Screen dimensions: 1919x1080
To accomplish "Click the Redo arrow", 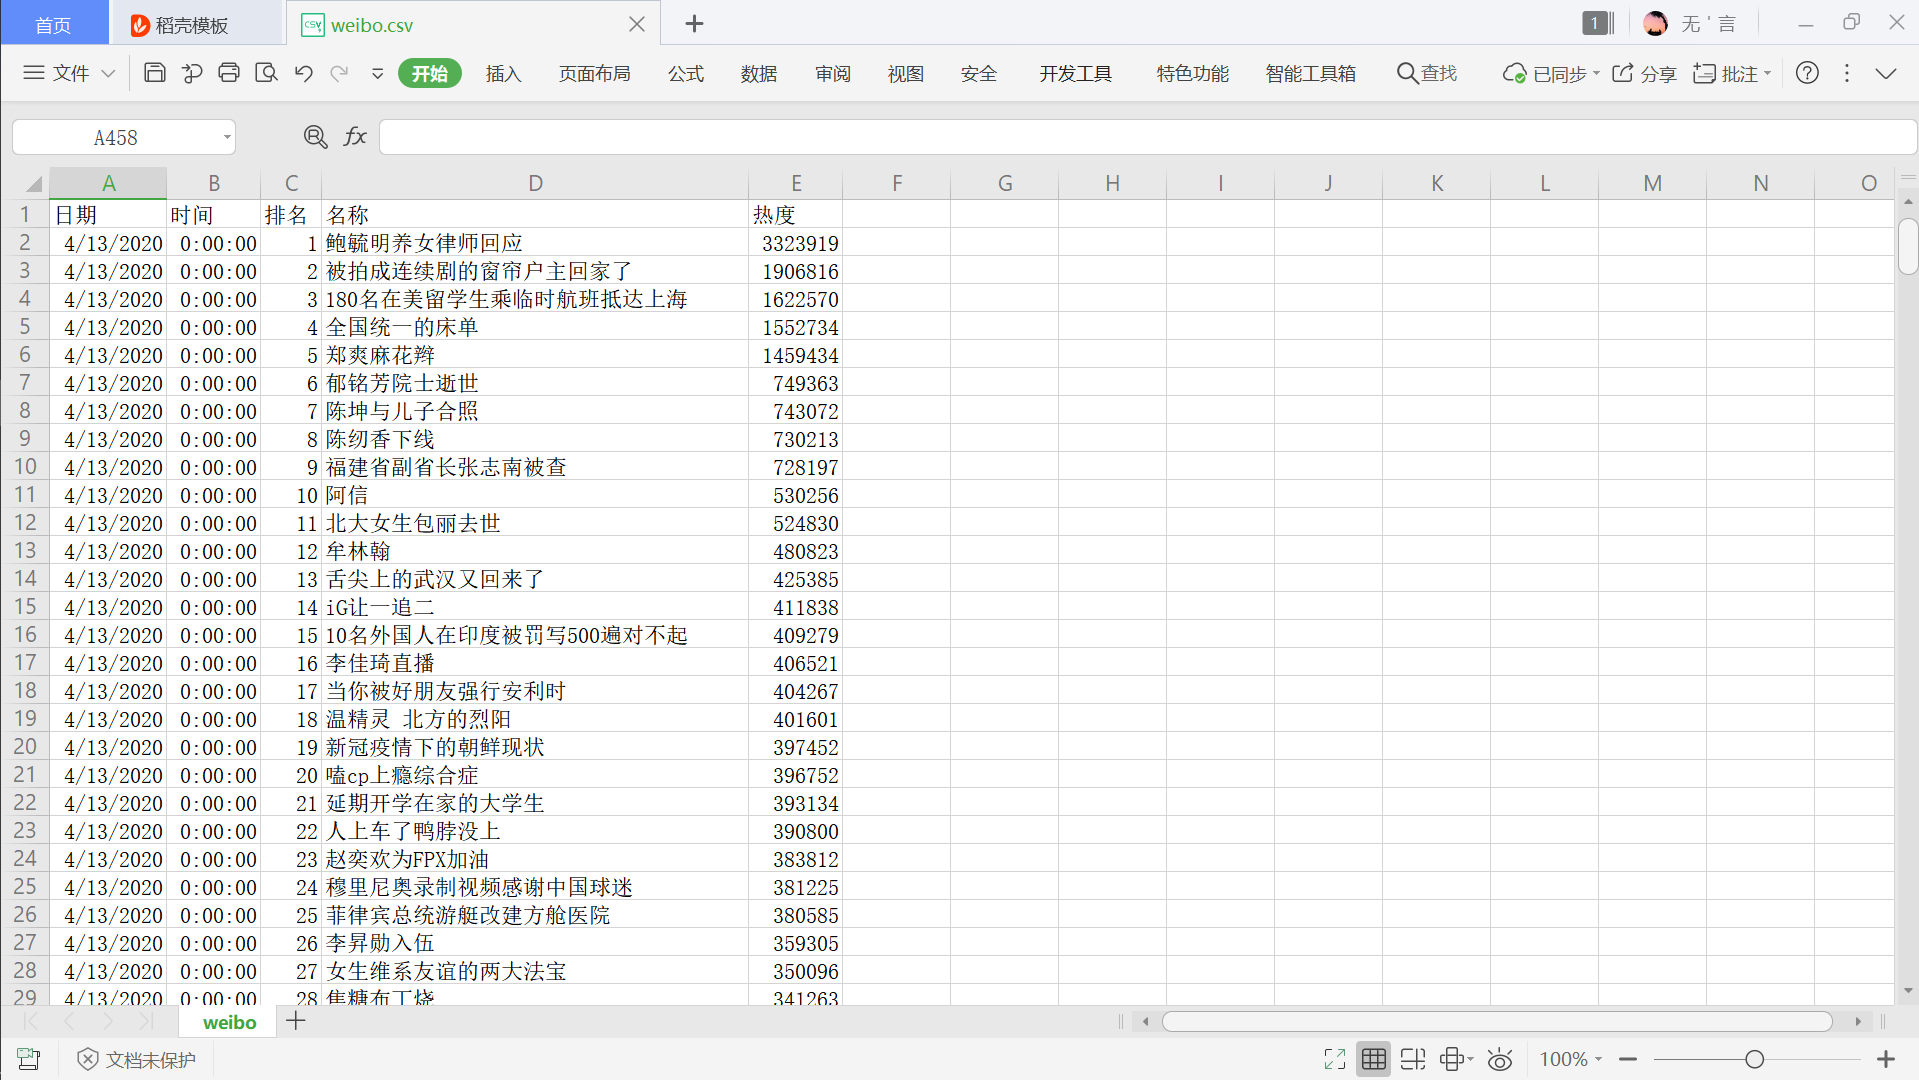I will [340, 73].
